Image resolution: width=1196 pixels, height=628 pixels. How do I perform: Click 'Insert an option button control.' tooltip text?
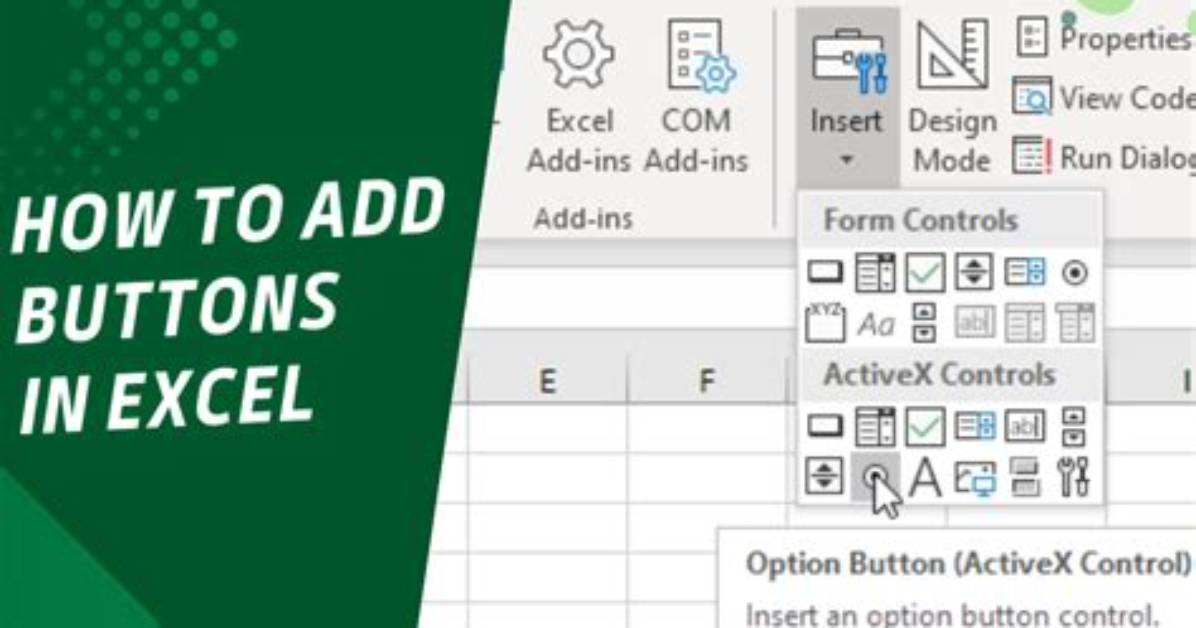[952, 614]
